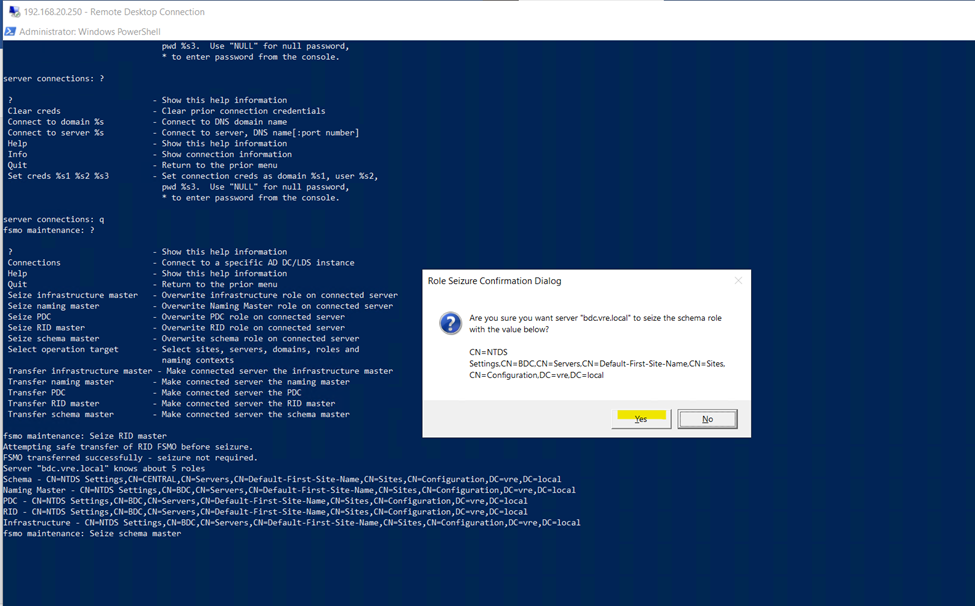Close the Role Seizure Confirmation Dialog
975x606 pixels.
pos(738,281)
